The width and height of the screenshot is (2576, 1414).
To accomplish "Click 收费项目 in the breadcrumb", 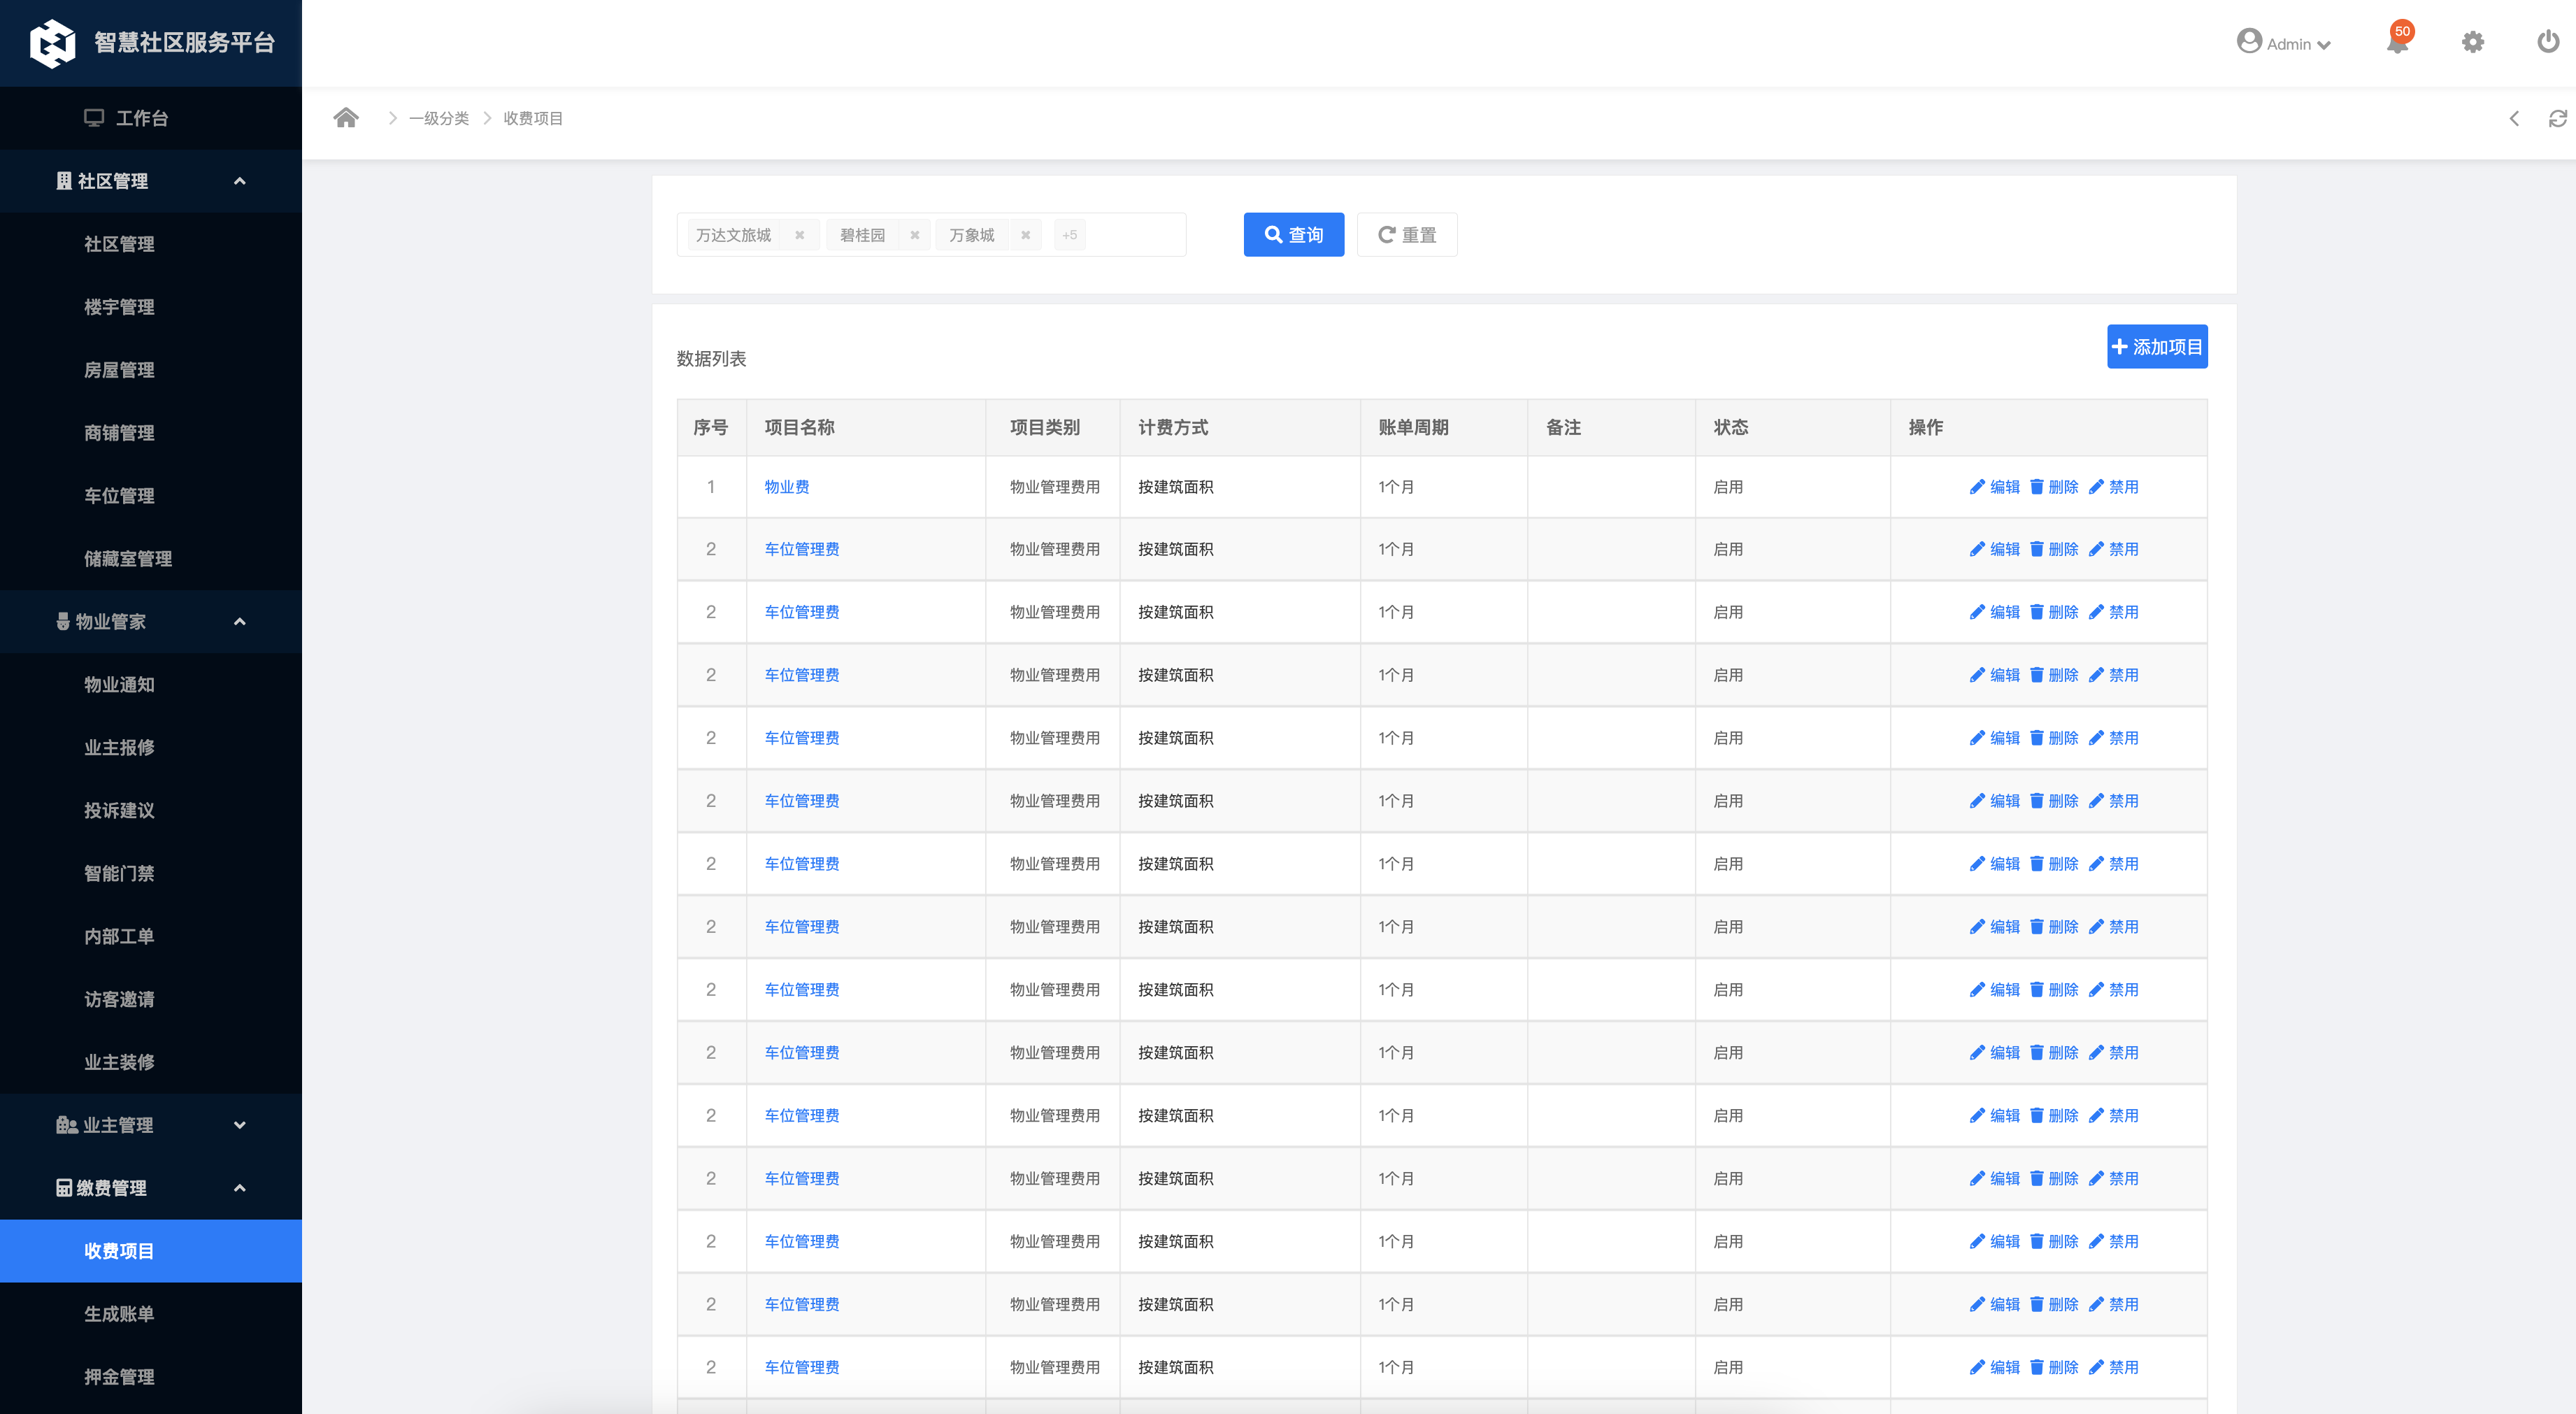I will 533,118.
